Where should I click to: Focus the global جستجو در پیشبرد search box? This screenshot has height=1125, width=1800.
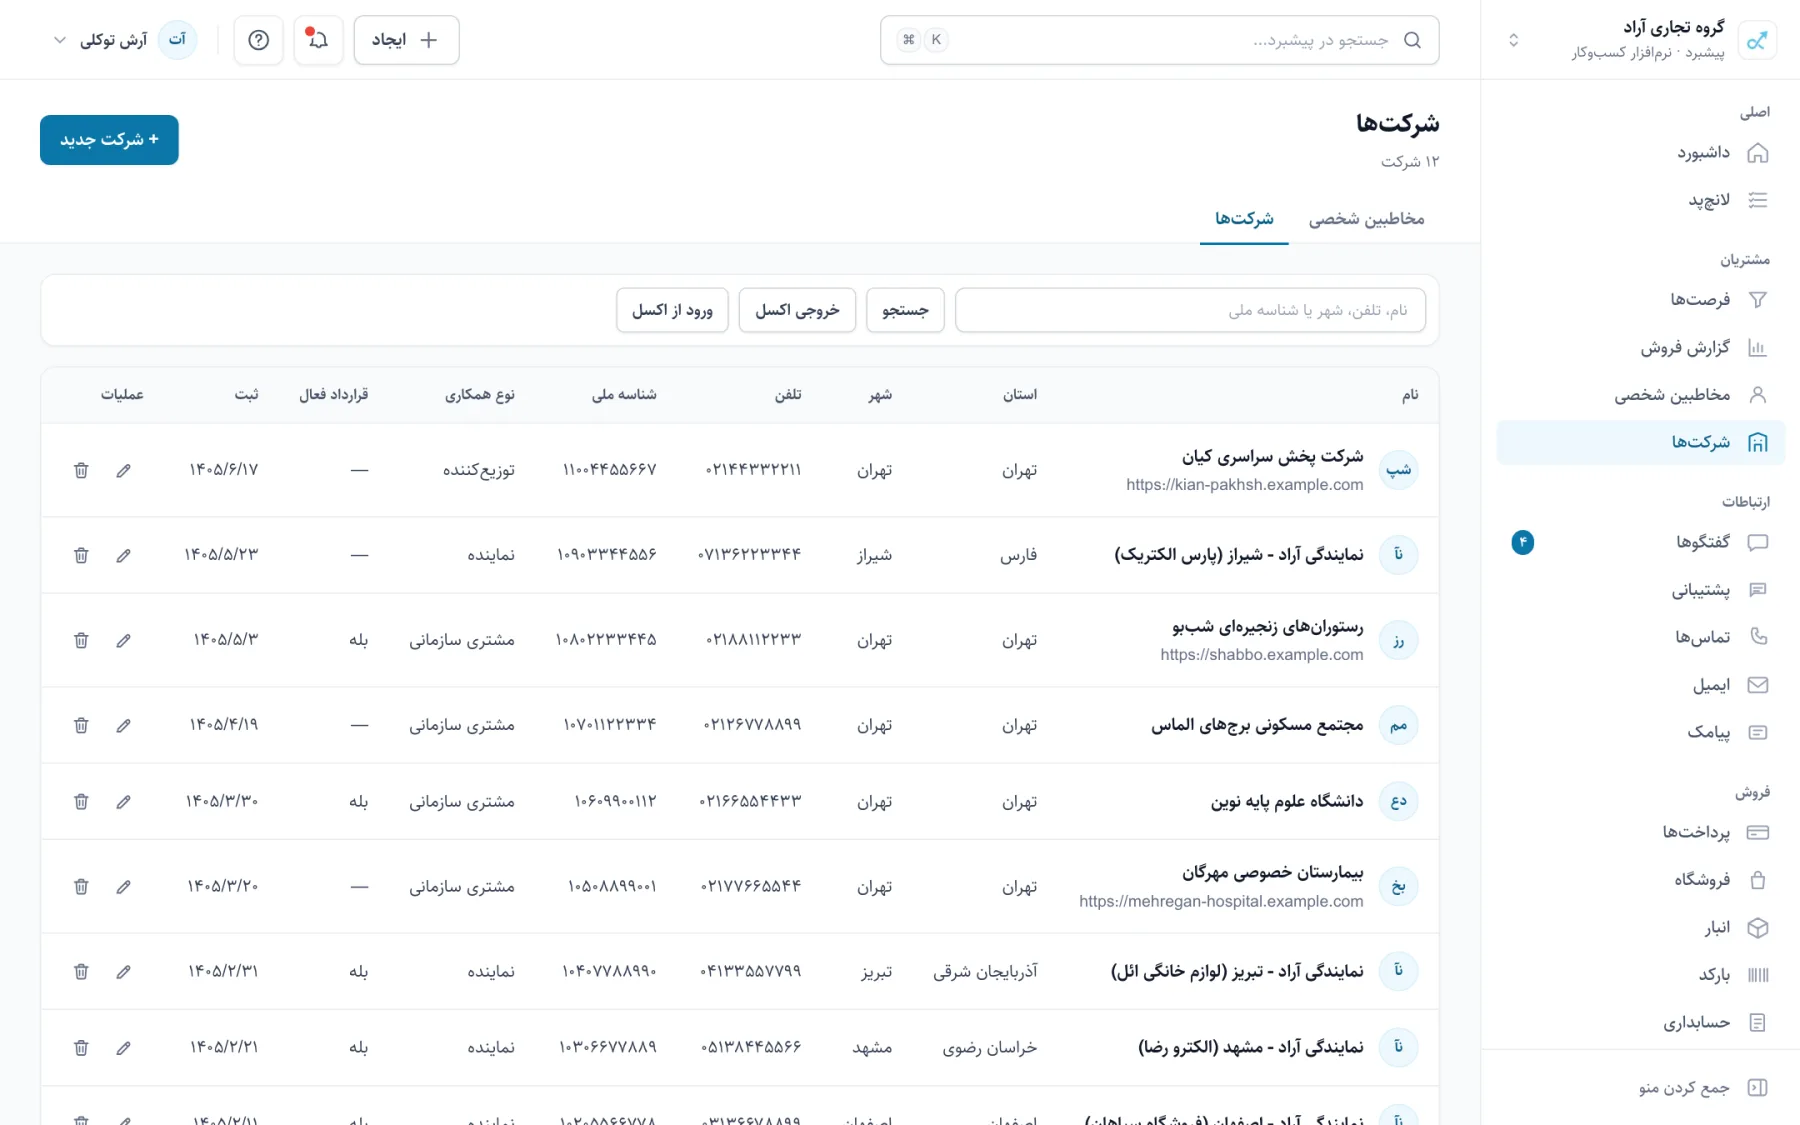click(x=1160, y=40)
